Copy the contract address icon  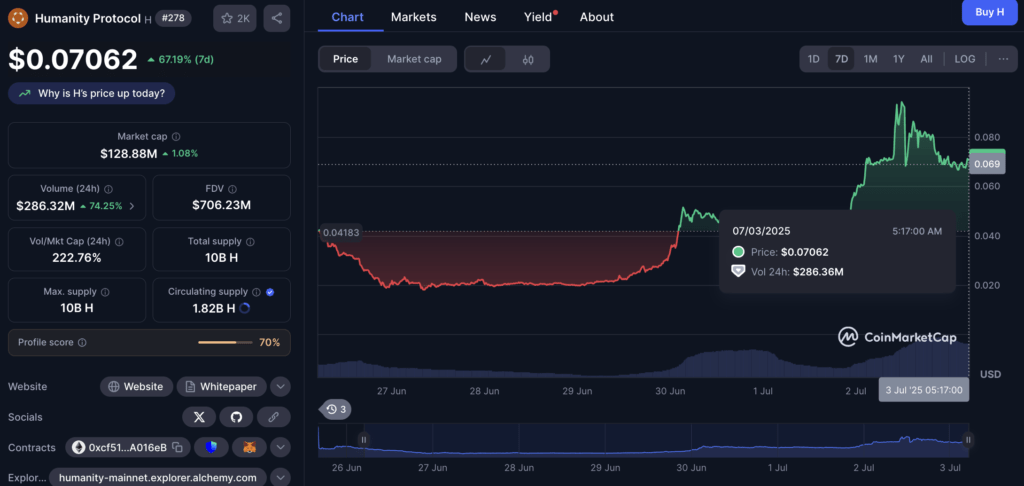click(x=177, y=447)
